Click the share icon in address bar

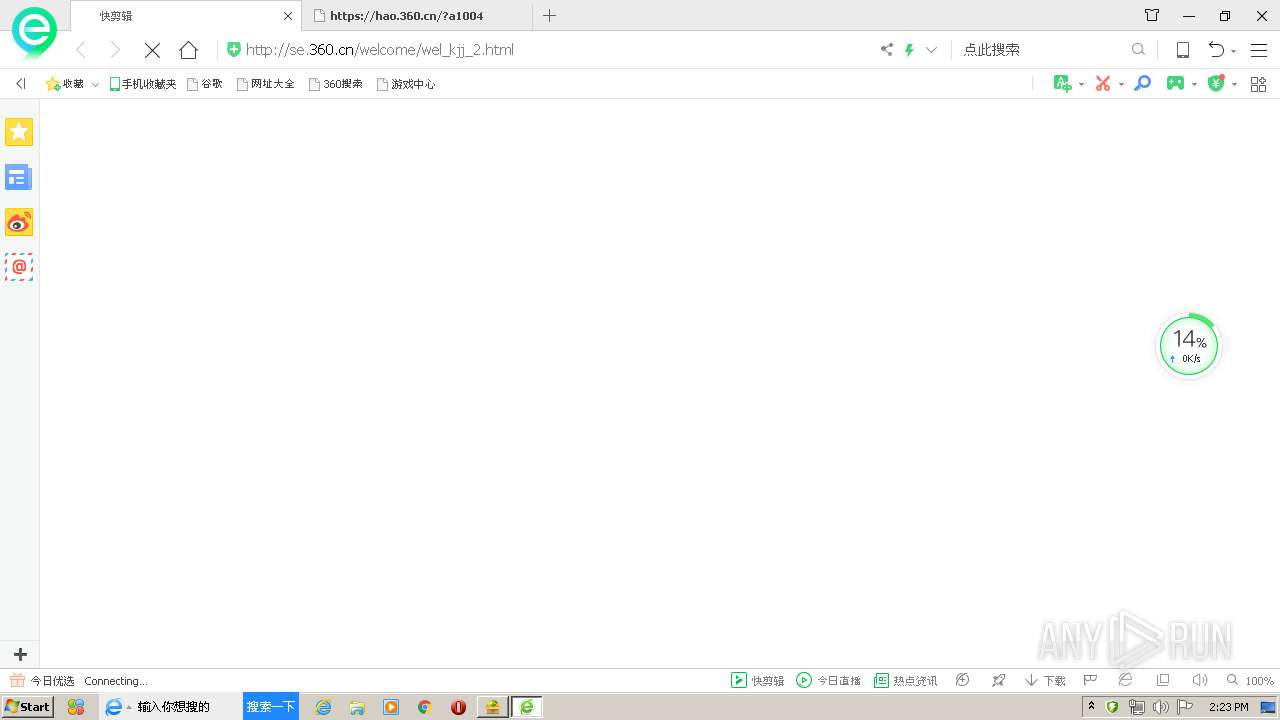point(886,49)
